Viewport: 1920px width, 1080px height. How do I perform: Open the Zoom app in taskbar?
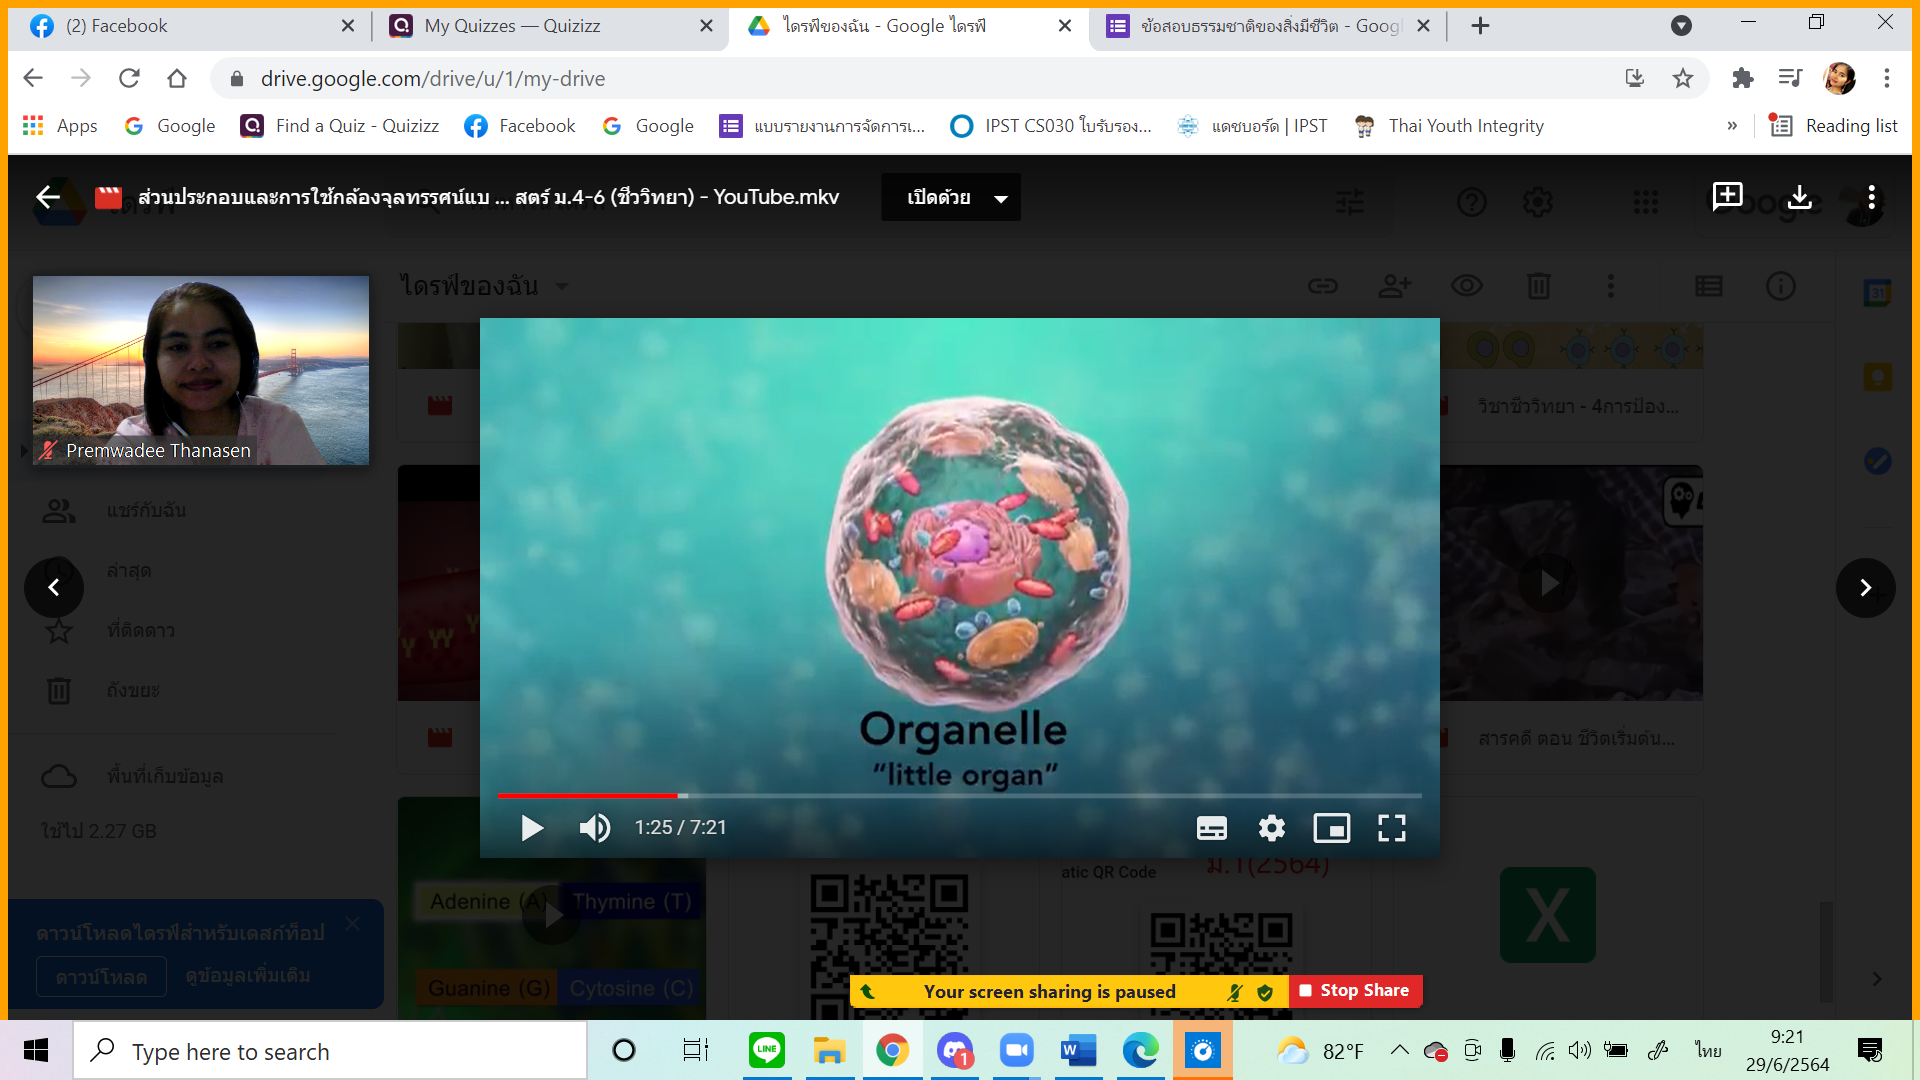(x=1017, y=1051)
